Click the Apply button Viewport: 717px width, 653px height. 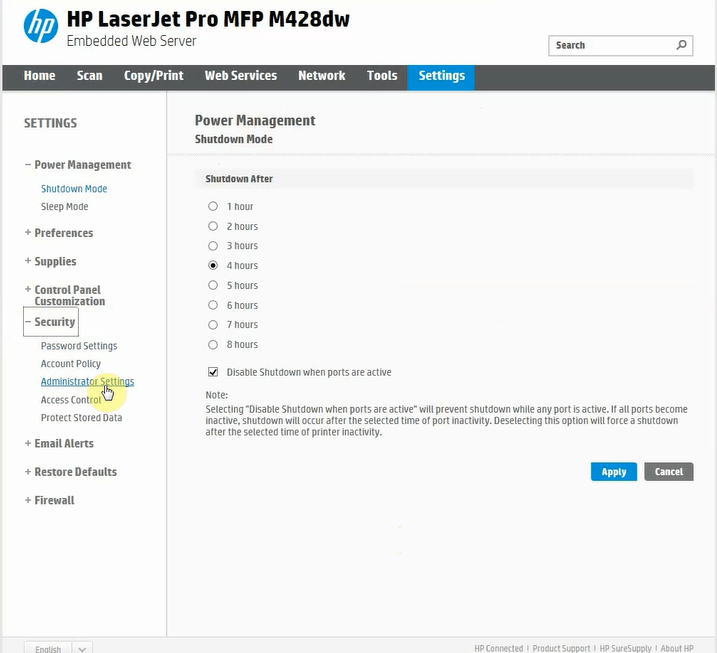click(613, 472)
